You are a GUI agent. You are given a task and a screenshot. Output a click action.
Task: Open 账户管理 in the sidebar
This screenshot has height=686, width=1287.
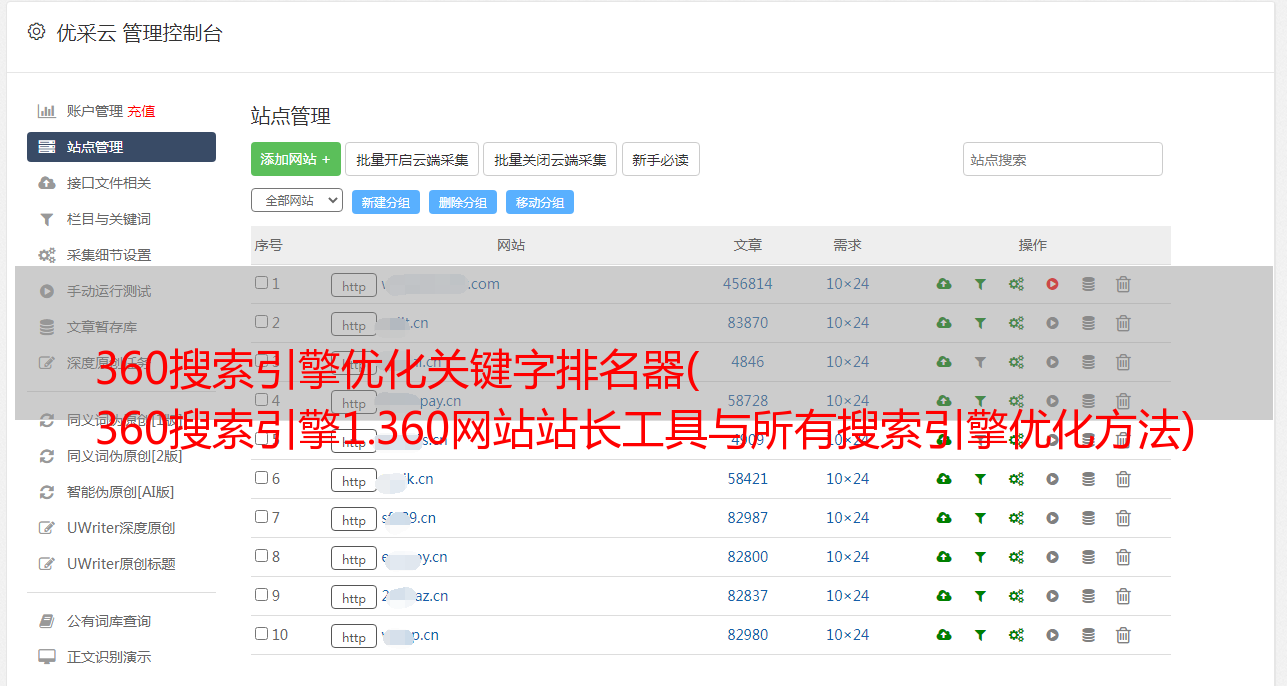94,111
